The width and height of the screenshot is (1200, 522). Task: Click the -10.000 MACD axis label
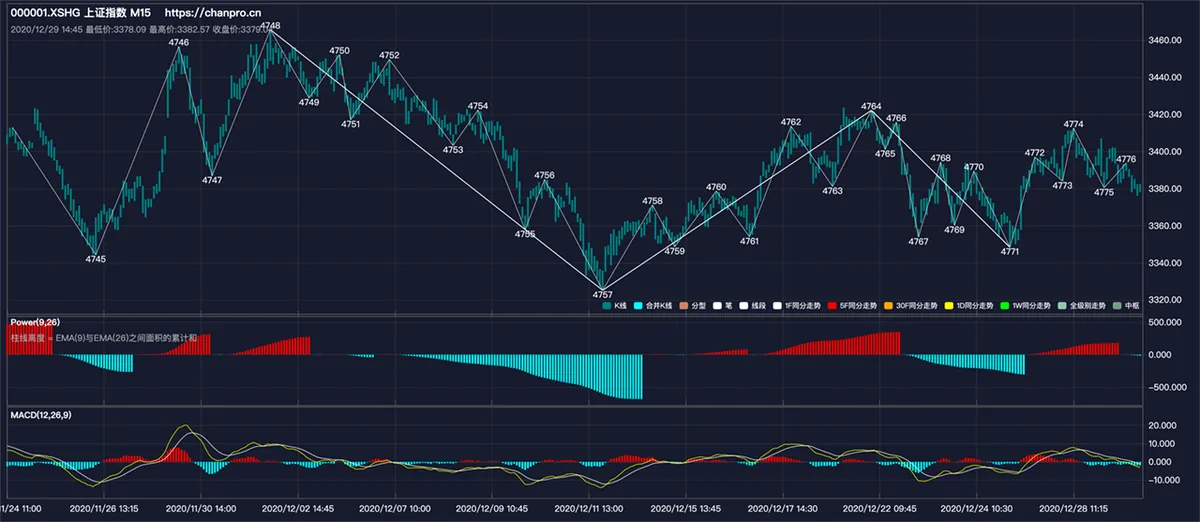click(x=1166, y=480)
